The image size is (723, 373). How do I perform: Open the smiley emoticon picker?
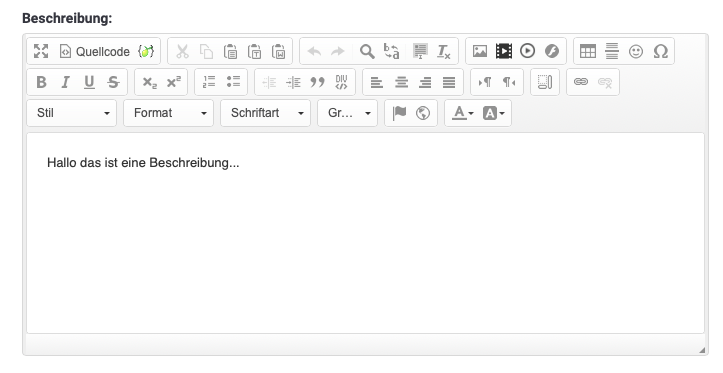point(636,51)
